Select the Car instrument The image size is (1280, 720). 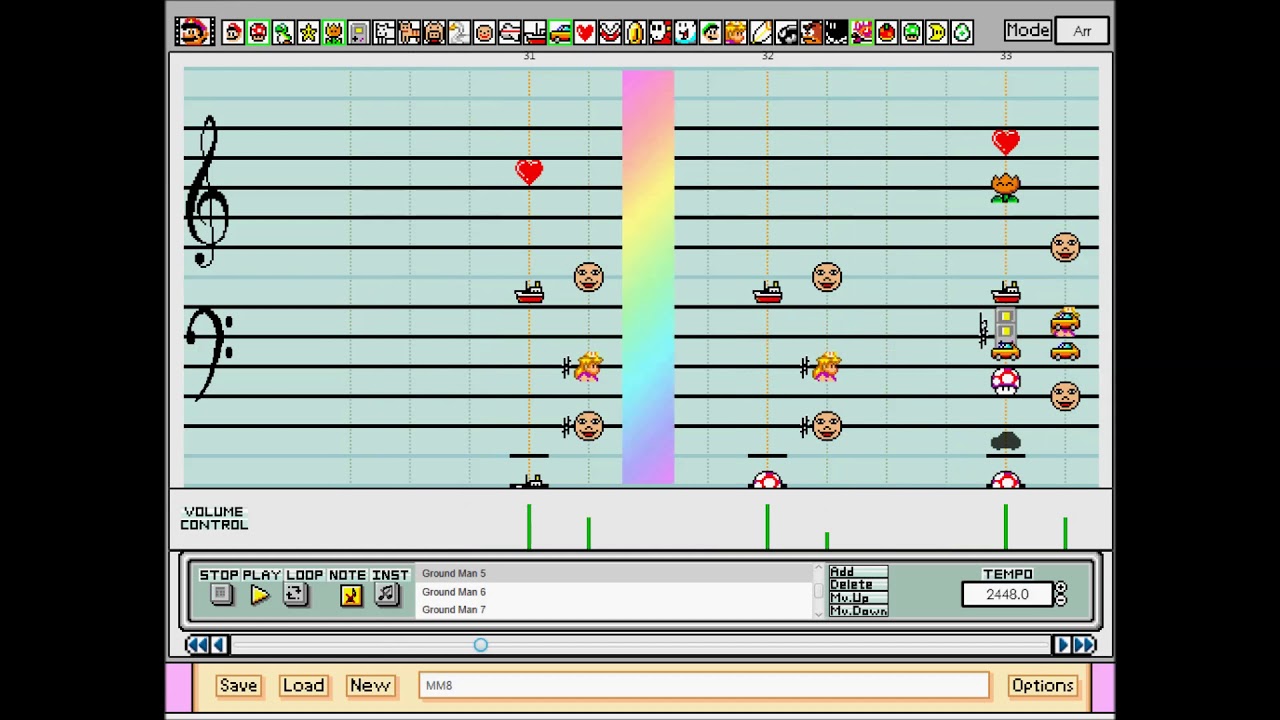[560, 32]
